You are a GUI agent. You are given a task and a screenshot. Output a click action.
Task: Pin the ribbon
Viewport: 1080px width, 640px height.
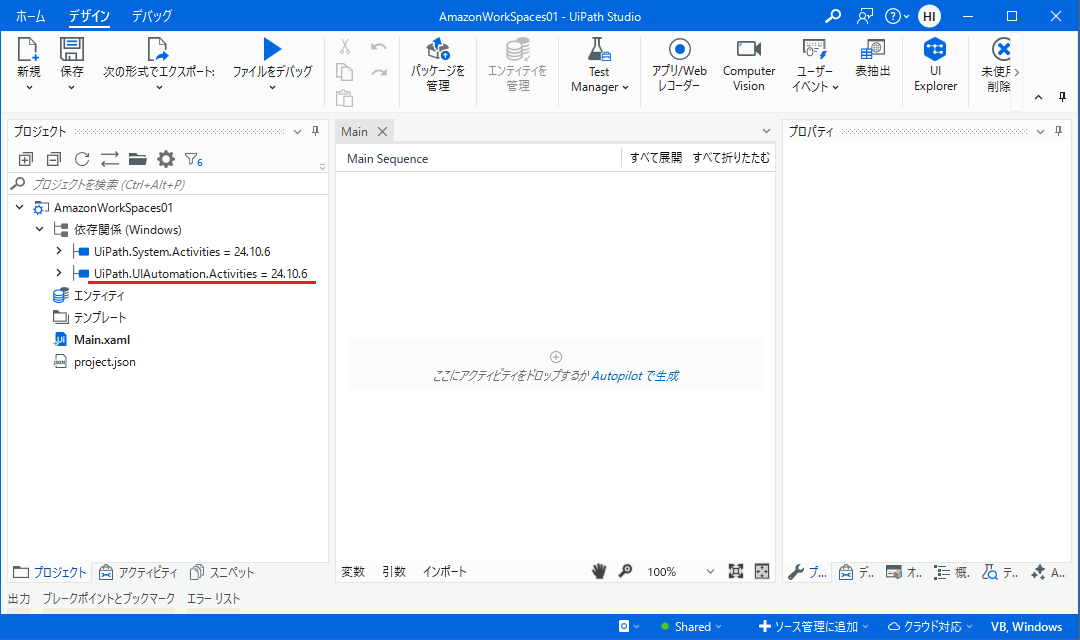(1062, 97)
